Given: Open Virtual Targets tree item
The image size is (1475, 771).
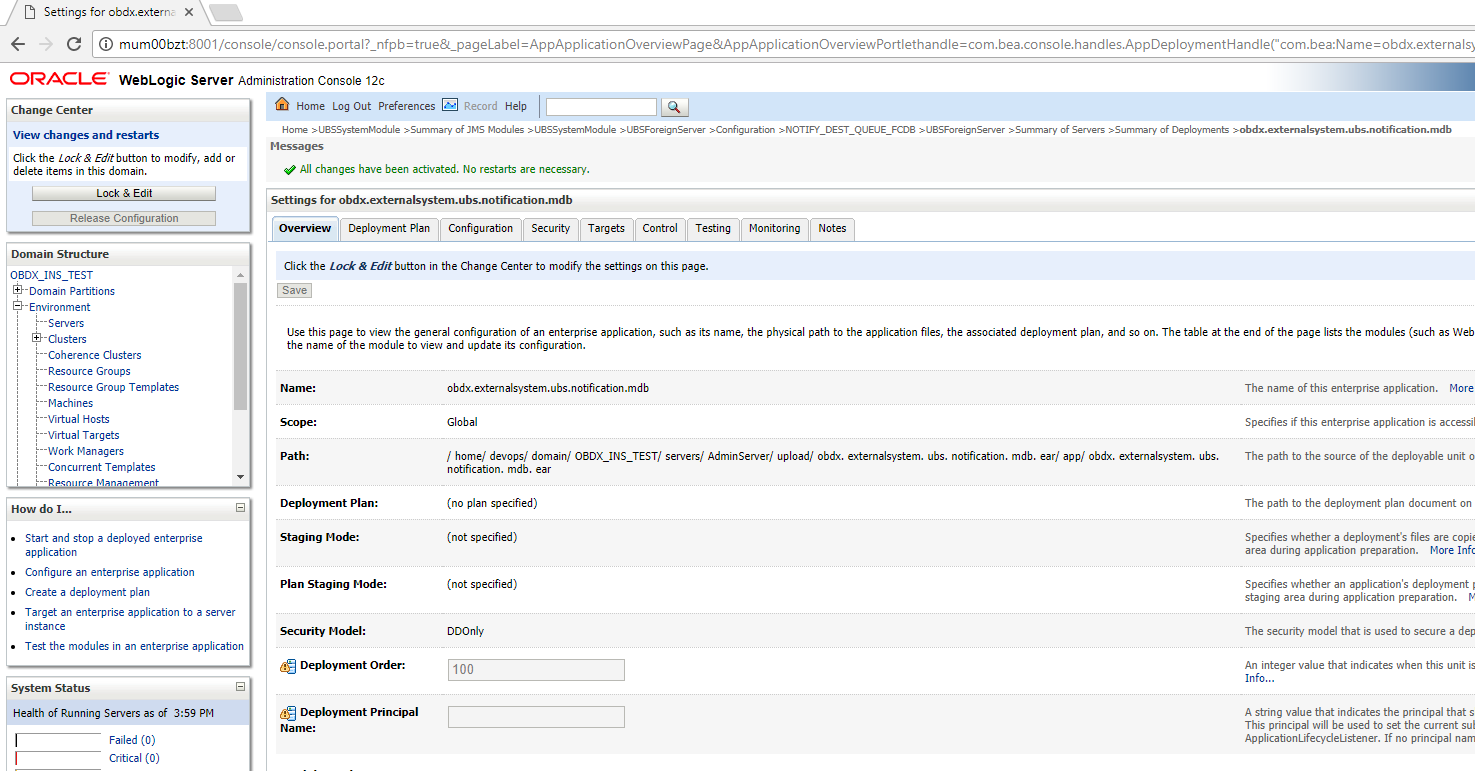Looking at the screenshot, I should 83,435.
